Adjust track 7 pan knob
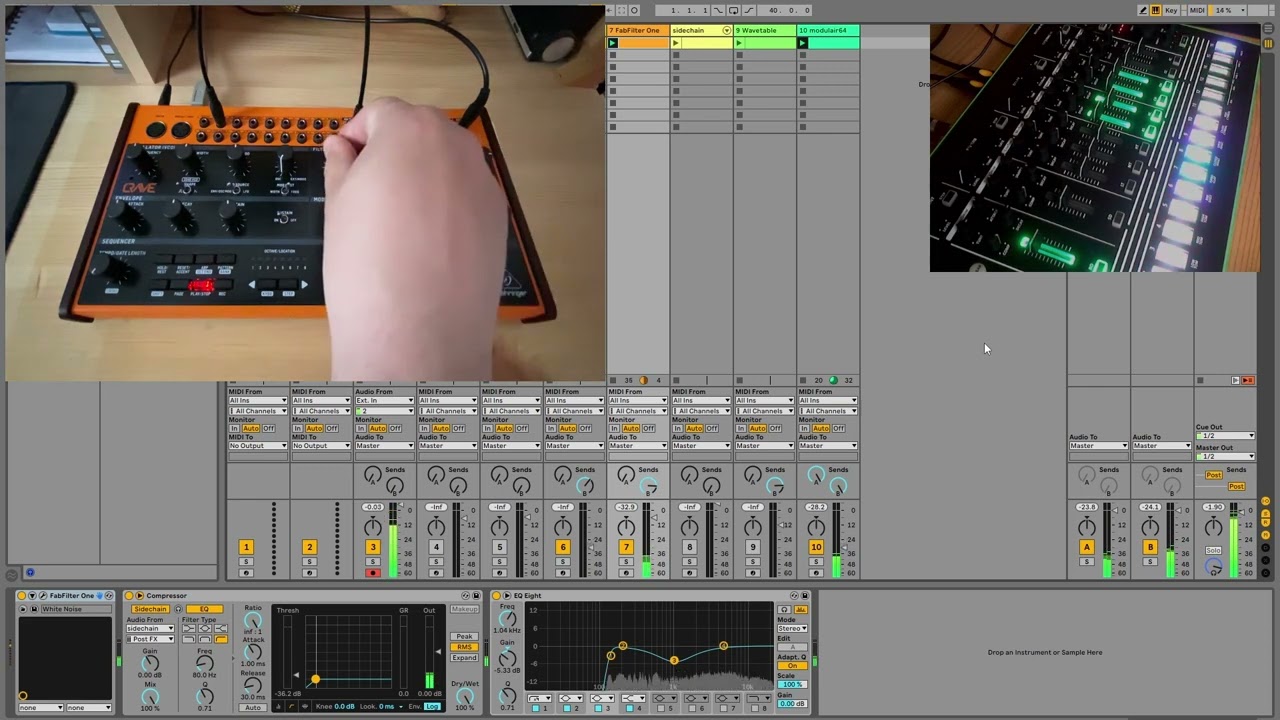Viewport: 1280px width, 720px height. pos(626,527)
